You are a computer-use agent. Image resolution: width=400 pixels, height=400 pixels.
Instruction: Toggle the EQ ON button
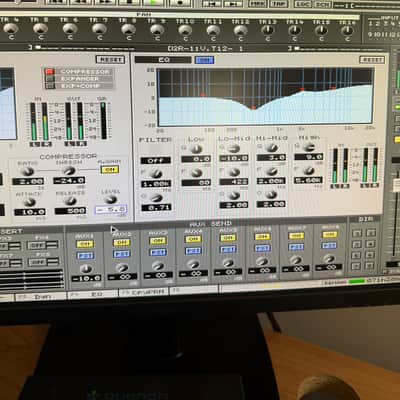pos(204,60)
